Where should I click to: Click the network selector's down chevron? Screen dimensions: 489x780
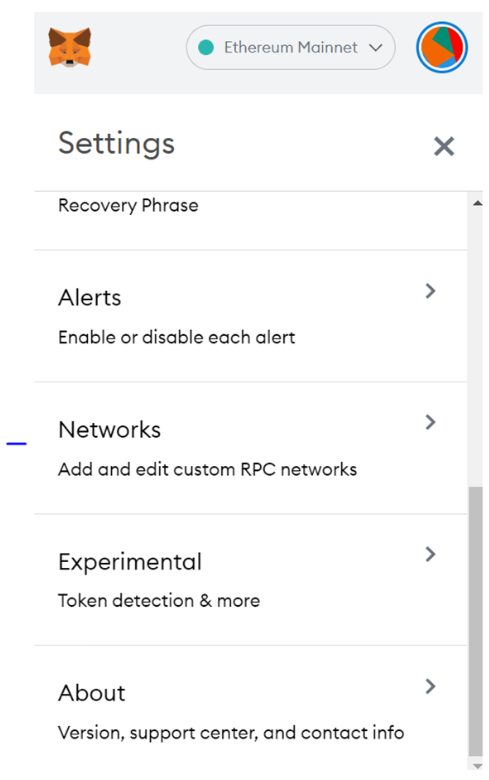click(376, 47)
